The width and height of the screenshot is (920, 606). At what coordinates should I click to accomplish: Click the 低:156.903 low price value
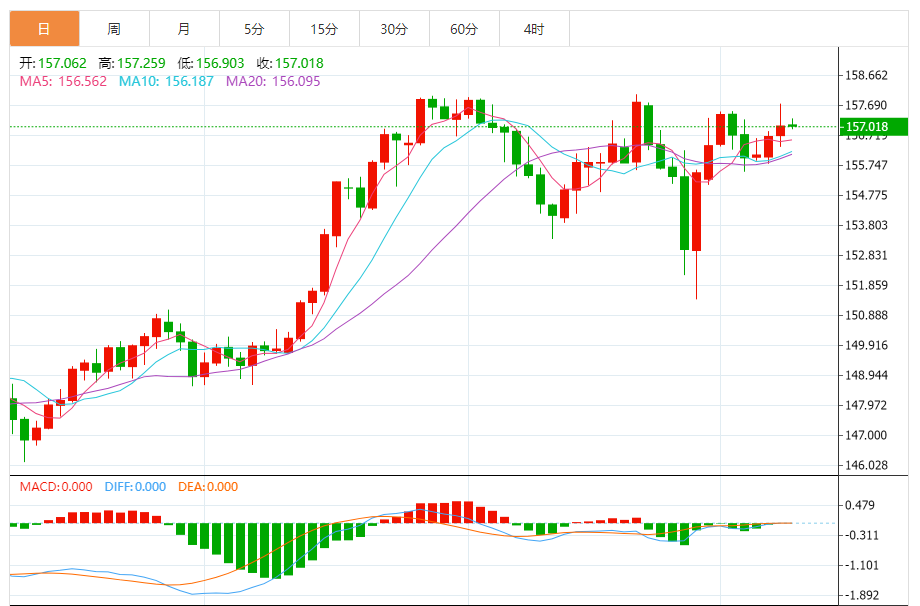click(x=211, y=63)
